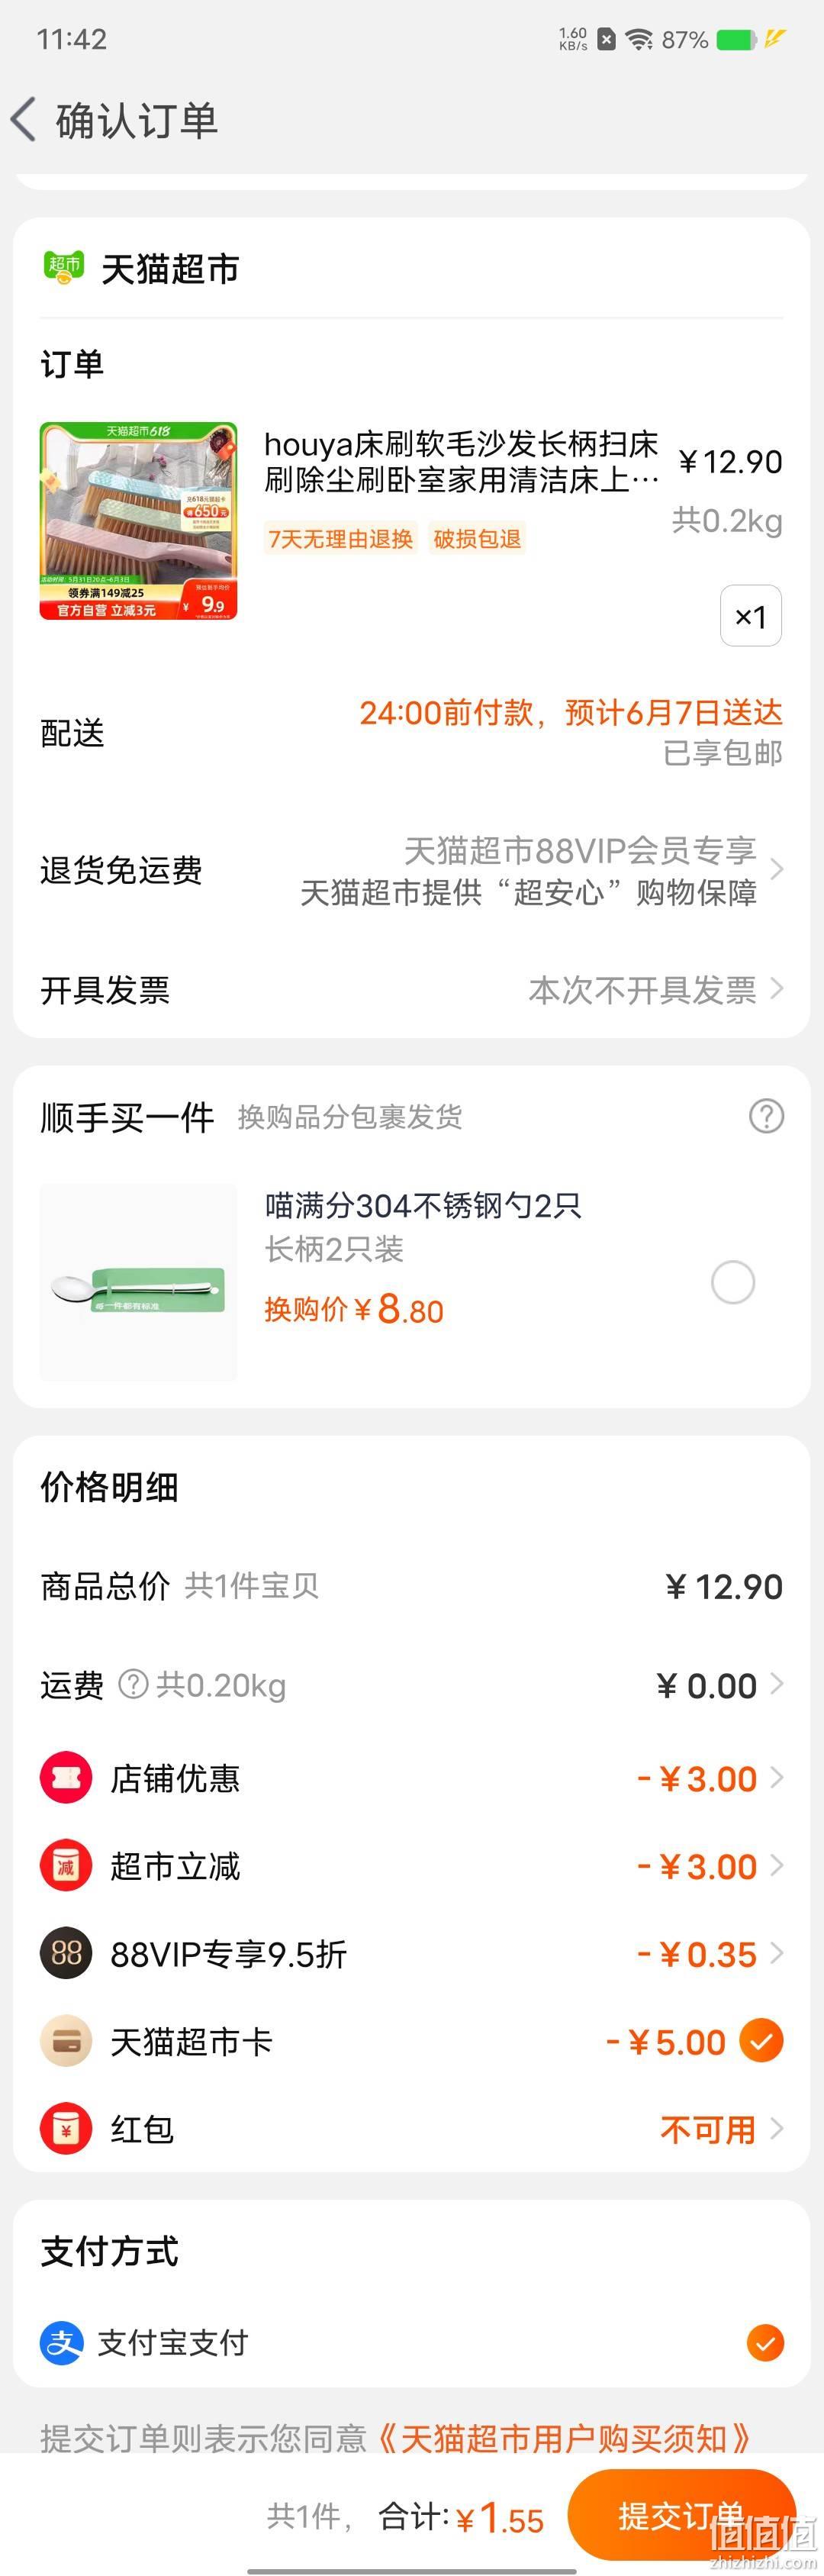
Task: Tap the 支付宝 Alipay logo icon
Action: pyautogui.click(x=62, y=2343)
